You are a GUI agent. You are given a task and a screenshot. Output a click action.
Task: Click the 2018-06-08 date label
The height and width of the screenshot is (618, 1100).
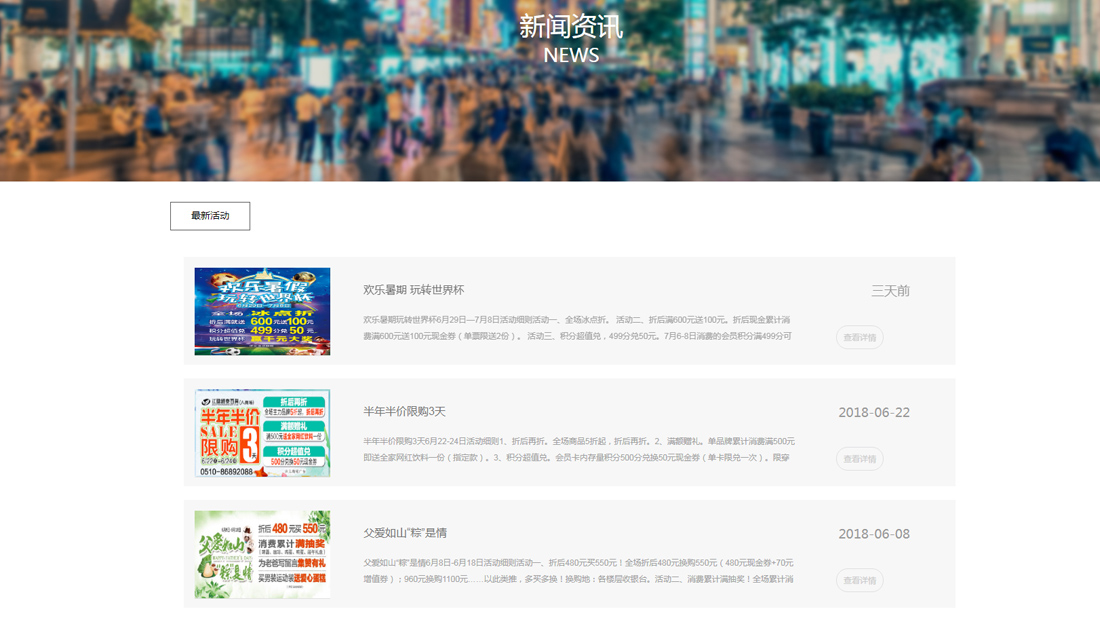pos(874,534)
